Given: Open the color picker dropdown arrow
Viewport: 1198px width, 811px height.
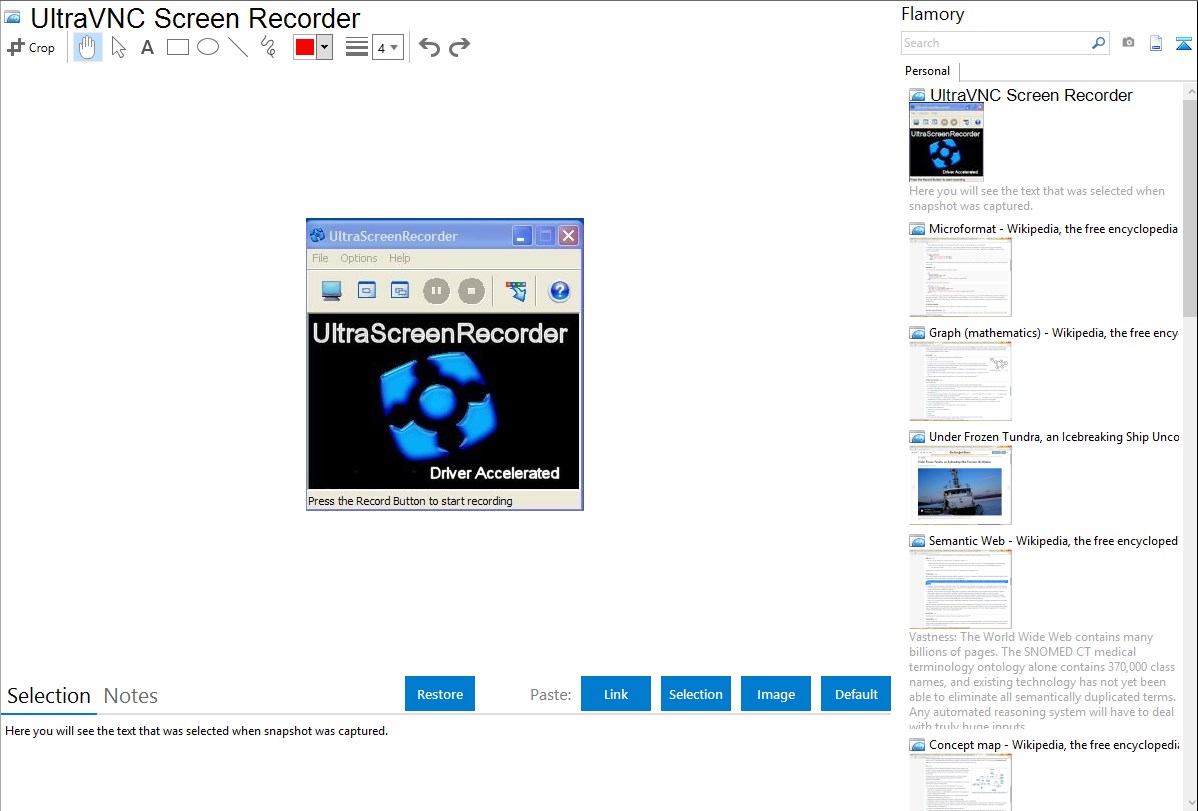Looking at the screenshot, I should click(325, 47).
